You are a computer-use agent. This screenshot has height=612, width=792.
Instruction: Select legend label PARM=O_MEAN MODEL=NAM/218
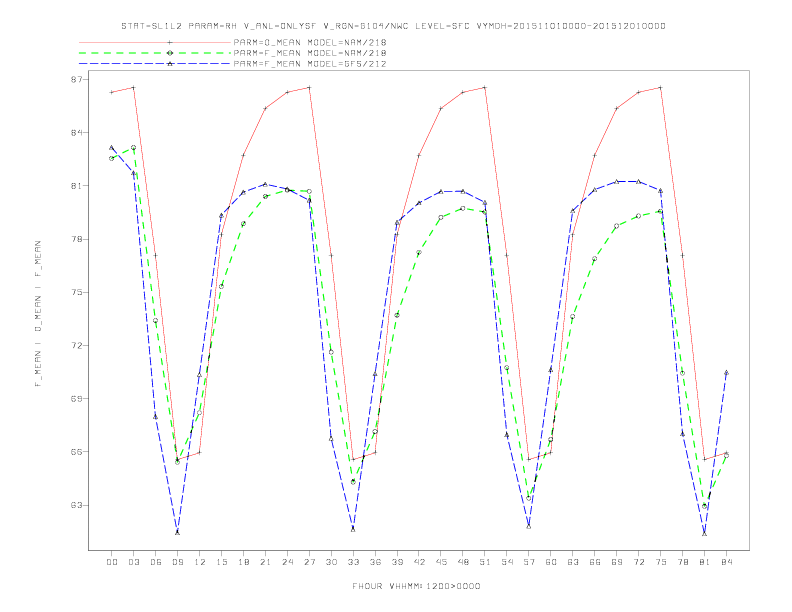310,42
